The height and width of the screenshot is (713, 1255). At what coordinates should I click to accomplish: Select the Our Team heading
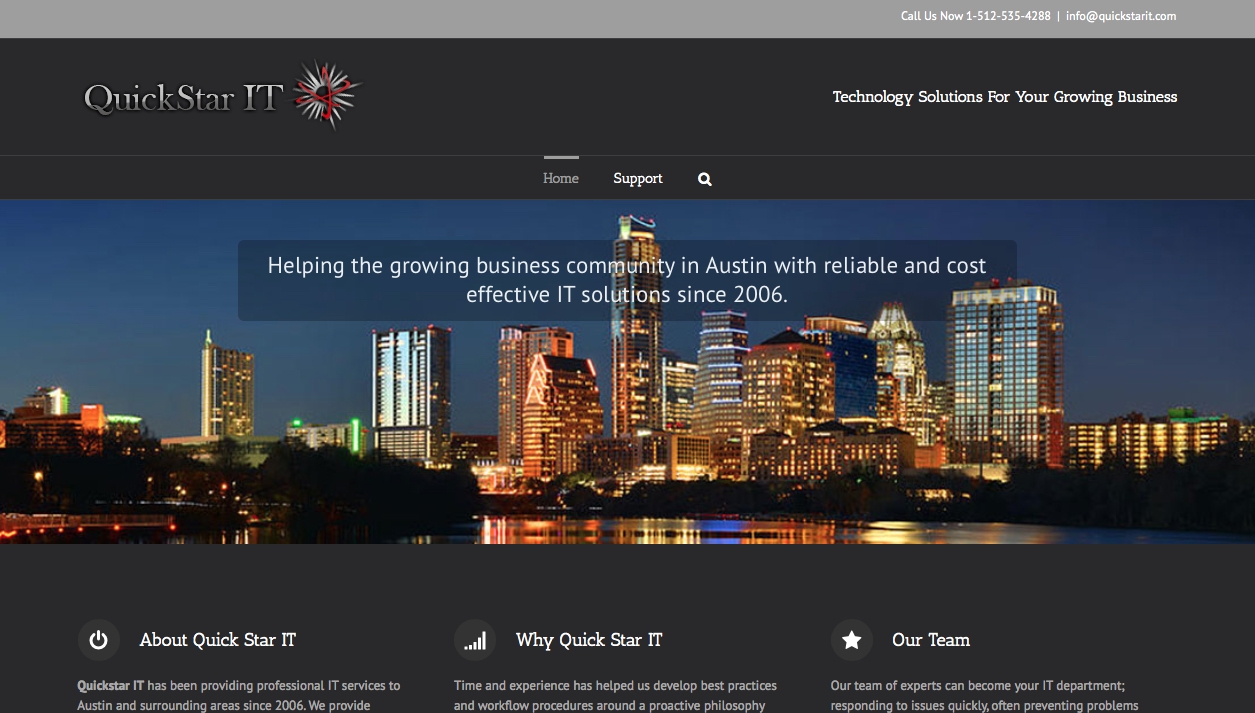(x=931, y=640)
